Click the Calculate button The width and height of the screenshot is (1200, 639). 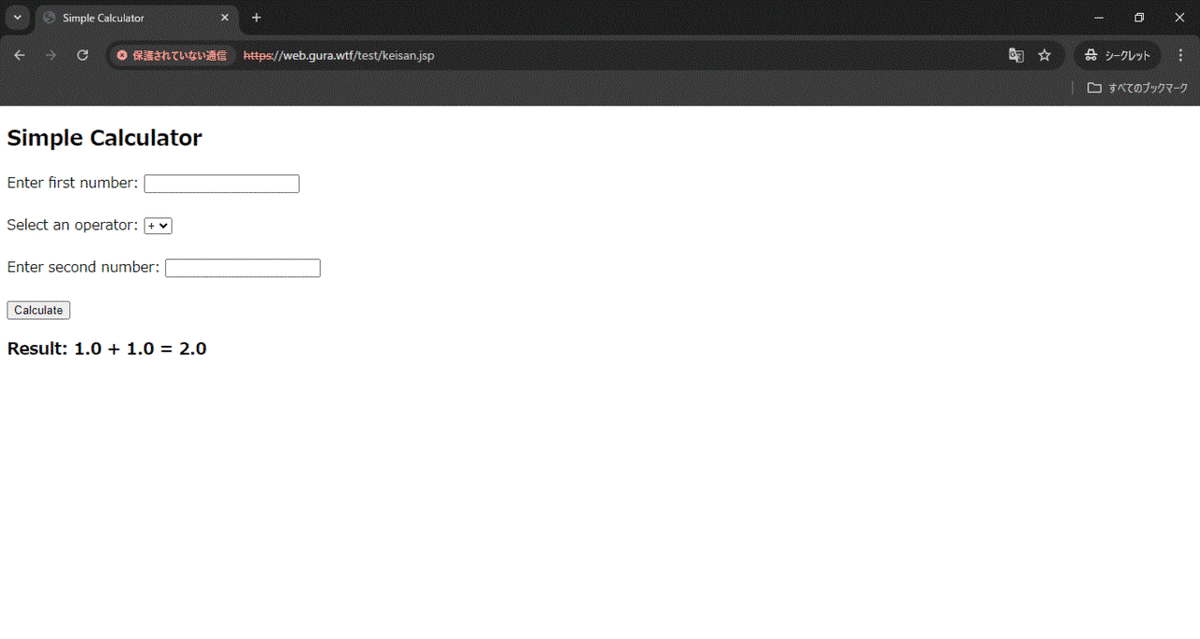(x=38, y=310)
